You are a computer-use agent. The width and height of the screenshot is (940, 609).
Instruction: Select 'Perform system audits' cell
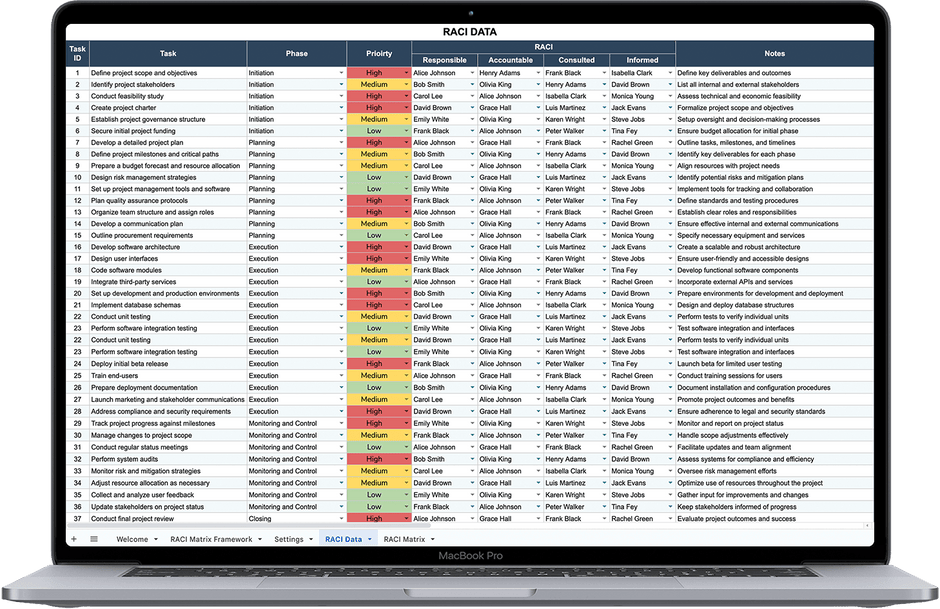(168, 459)
